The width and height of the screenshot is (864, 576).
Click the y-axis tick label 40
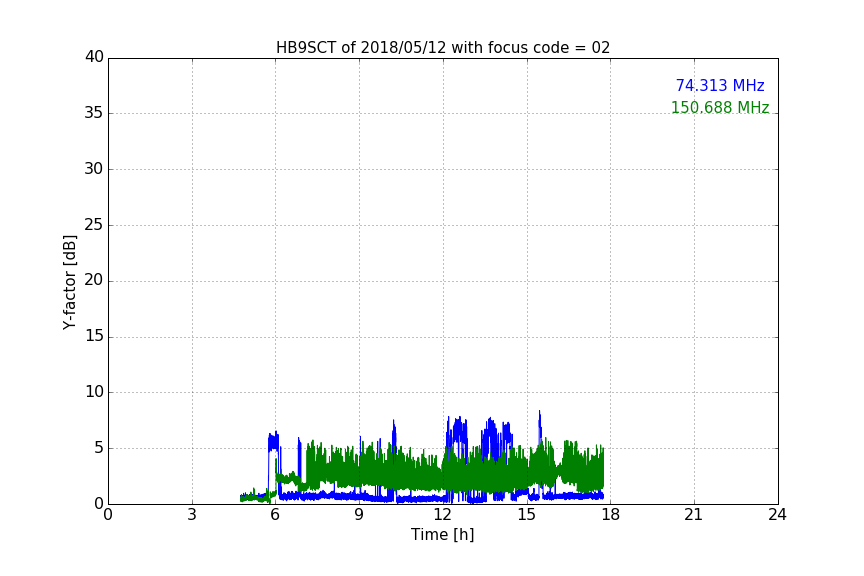(94, 57)
